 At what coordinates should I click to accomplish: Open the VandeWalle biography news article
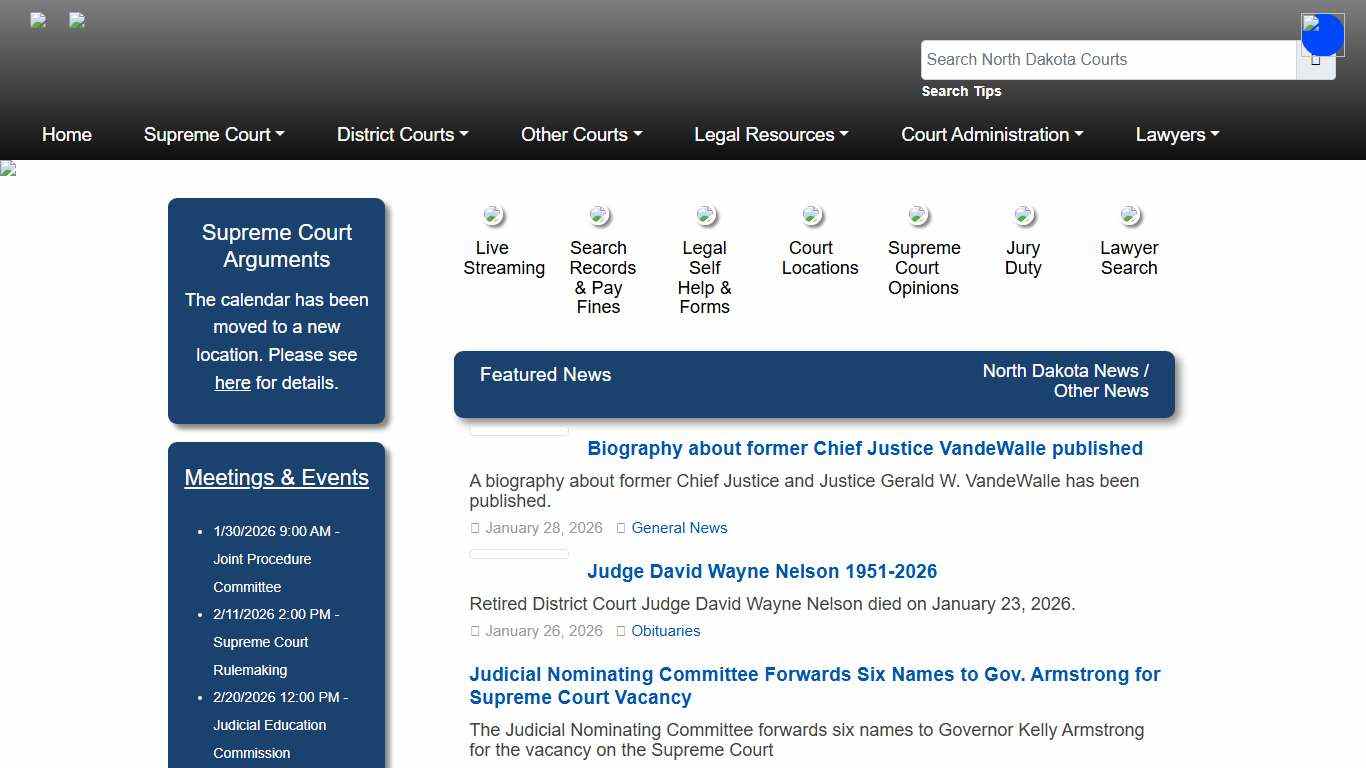pyautogui.click(x=865, y=448)
